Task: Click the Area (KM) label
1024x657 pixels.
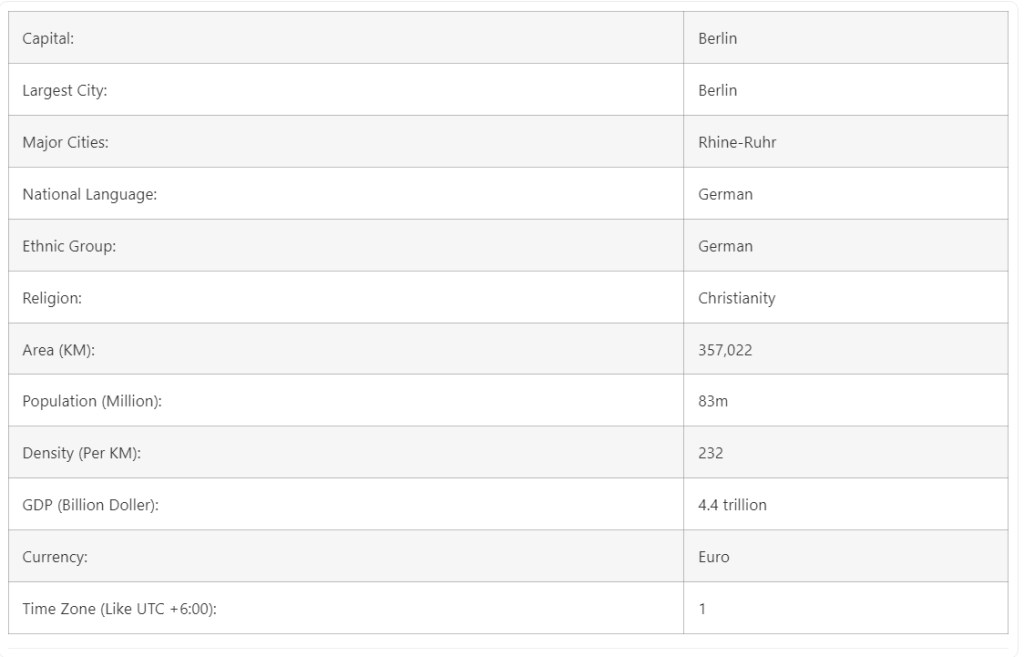Action: [59, 349]
